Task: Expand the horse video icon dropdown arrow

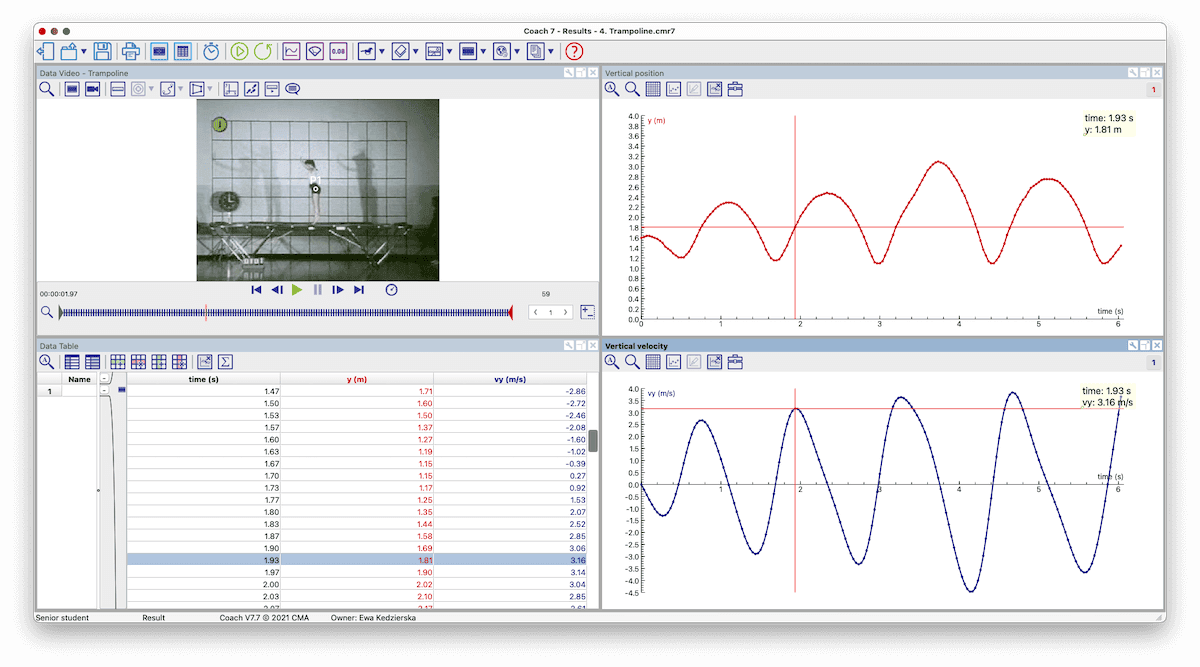Action: tap(381, 51)
